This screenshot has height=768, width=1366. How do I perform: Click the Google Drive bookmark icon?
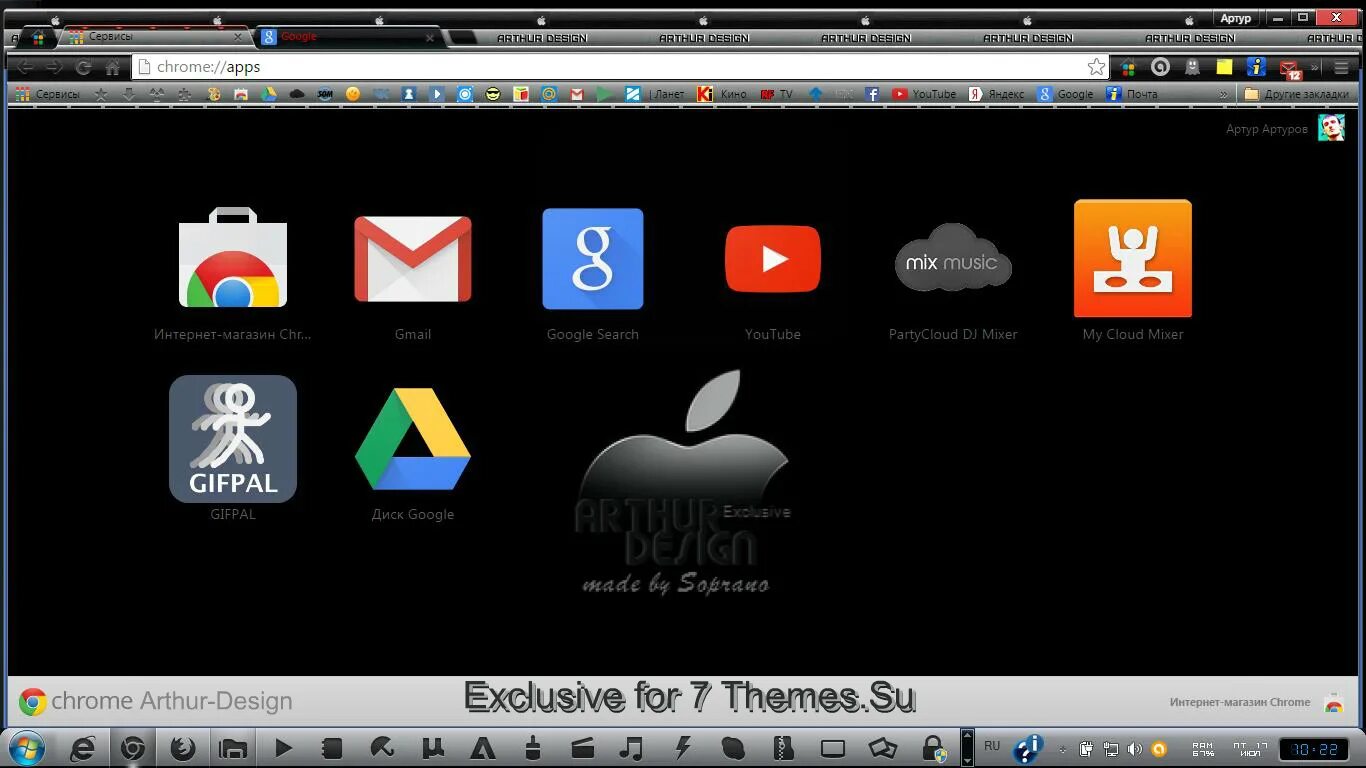269,94
